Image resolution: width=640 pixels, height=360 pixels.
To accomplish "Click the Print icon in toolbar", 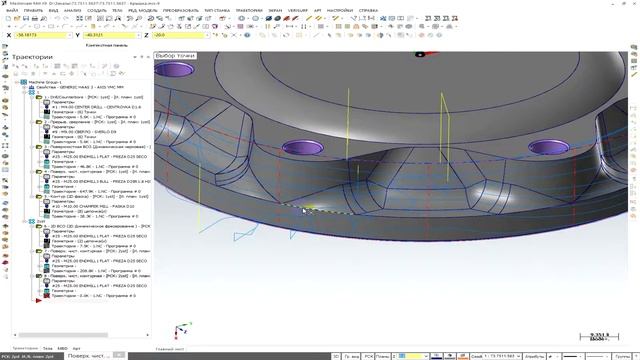I will [x=35, y=18].
